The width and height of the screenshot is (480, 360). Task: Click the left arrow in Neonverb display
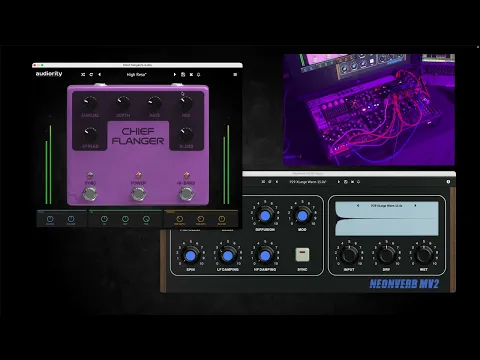coord(358,206)
